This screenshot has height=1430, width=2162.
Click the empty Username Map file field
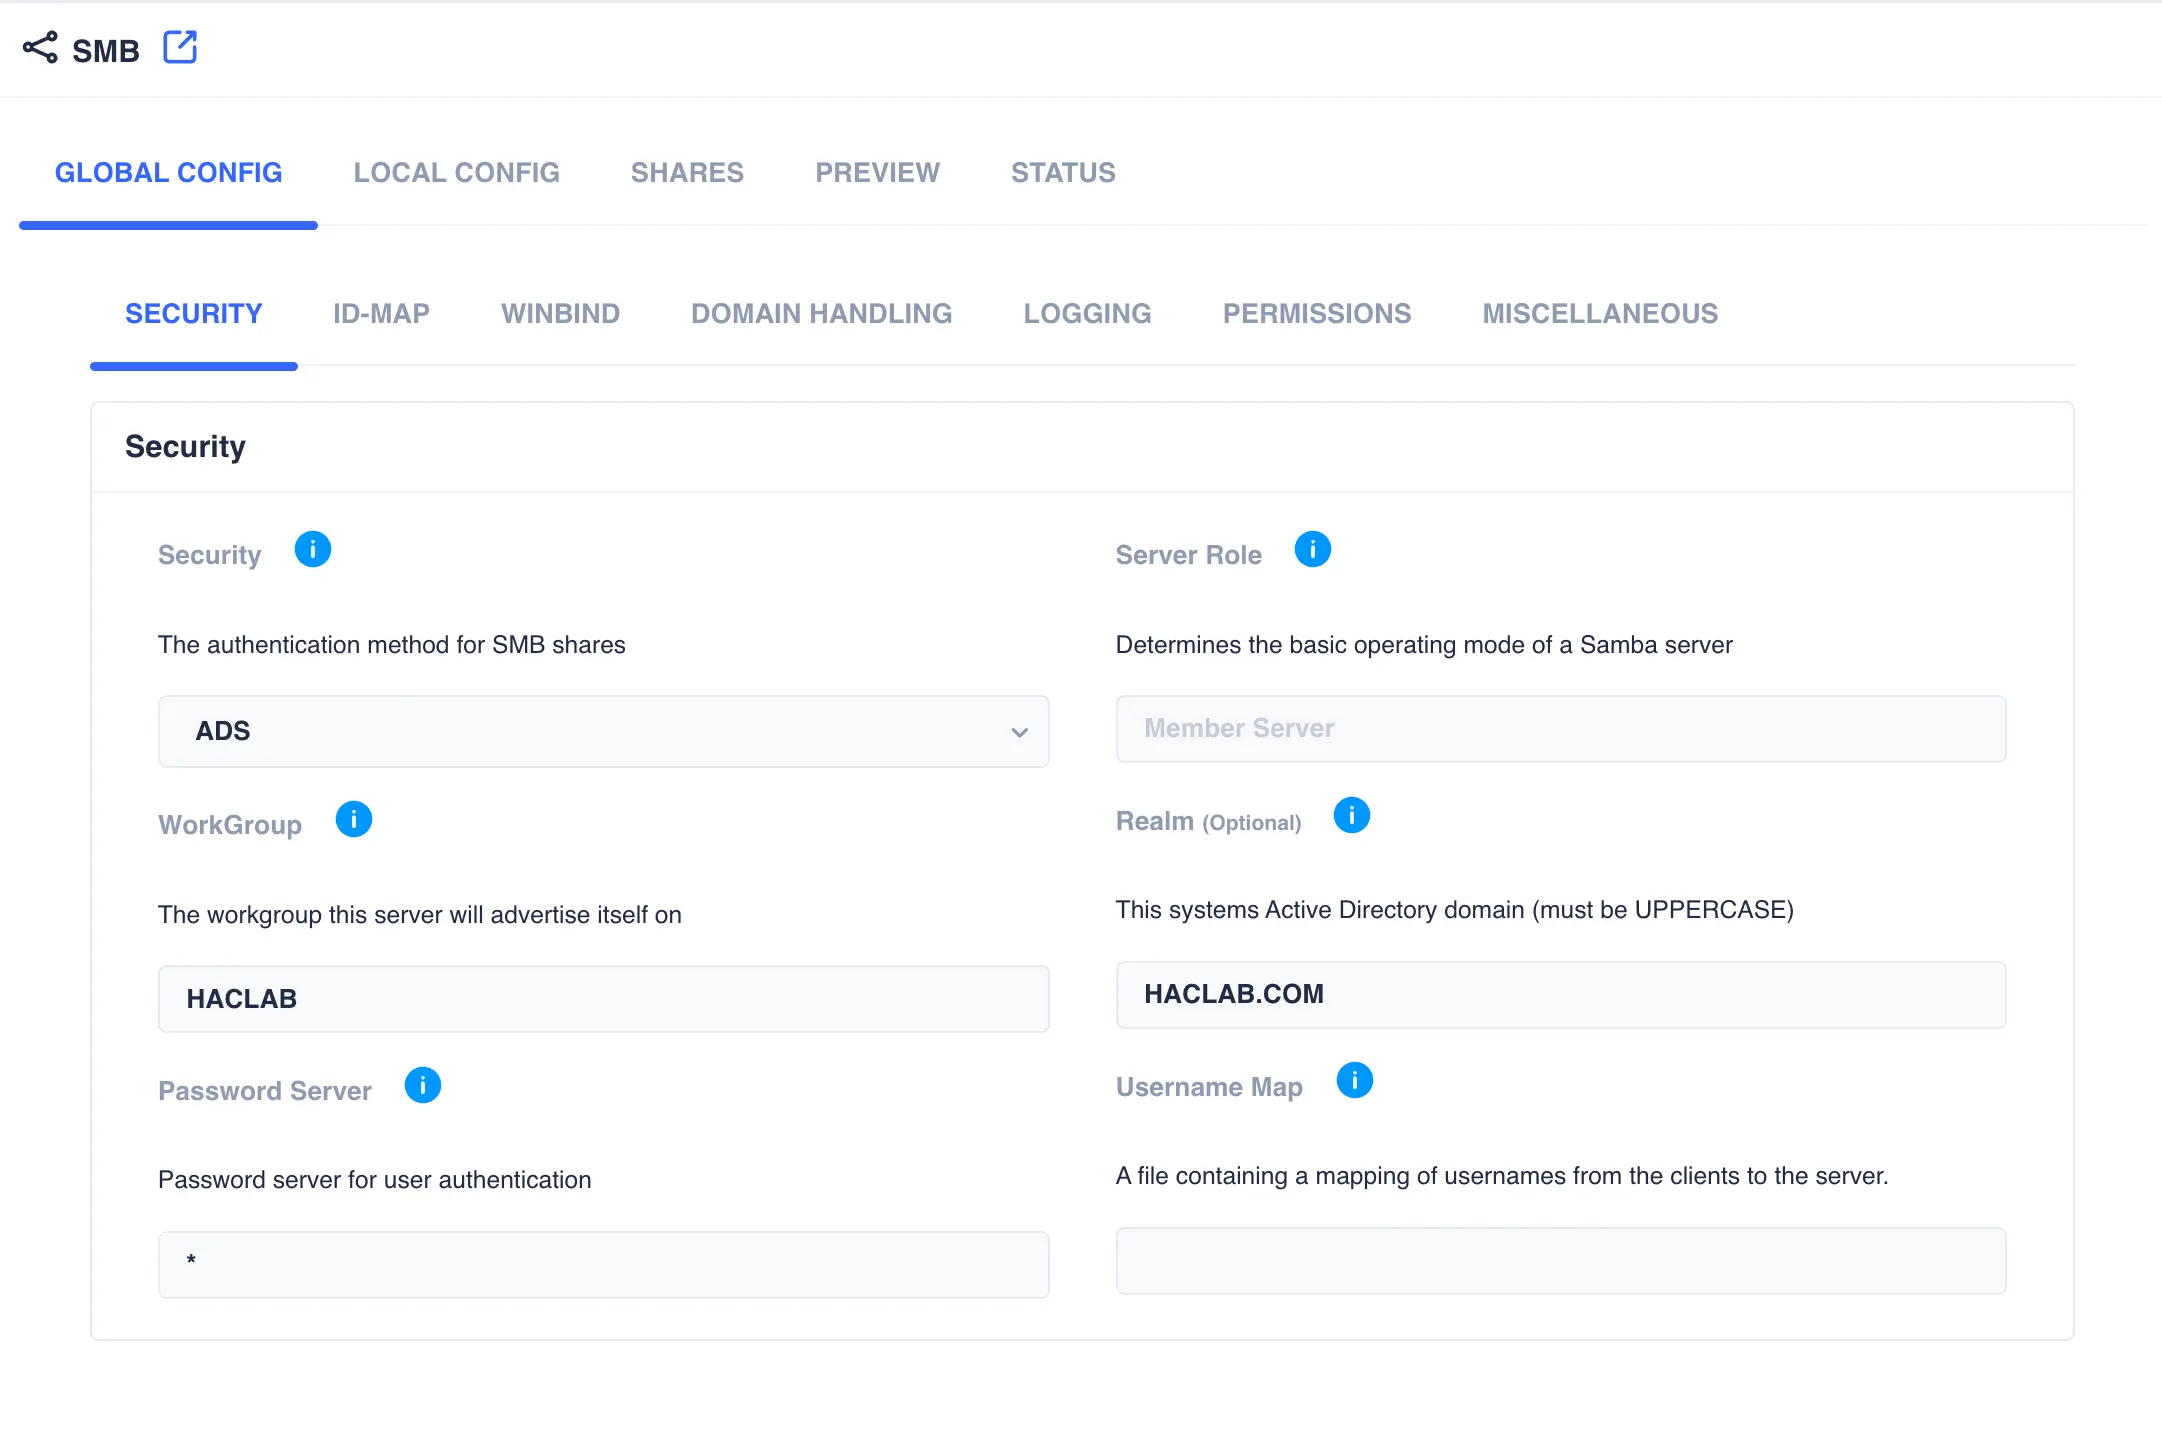point(1560,1261)
